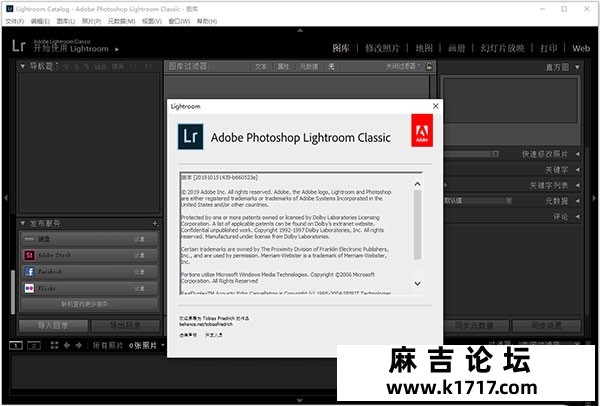Switch to the 图库 (Library) module
The height and width of the screenshot is (406, 600).
pyautogui.click(x=341, y=48)
